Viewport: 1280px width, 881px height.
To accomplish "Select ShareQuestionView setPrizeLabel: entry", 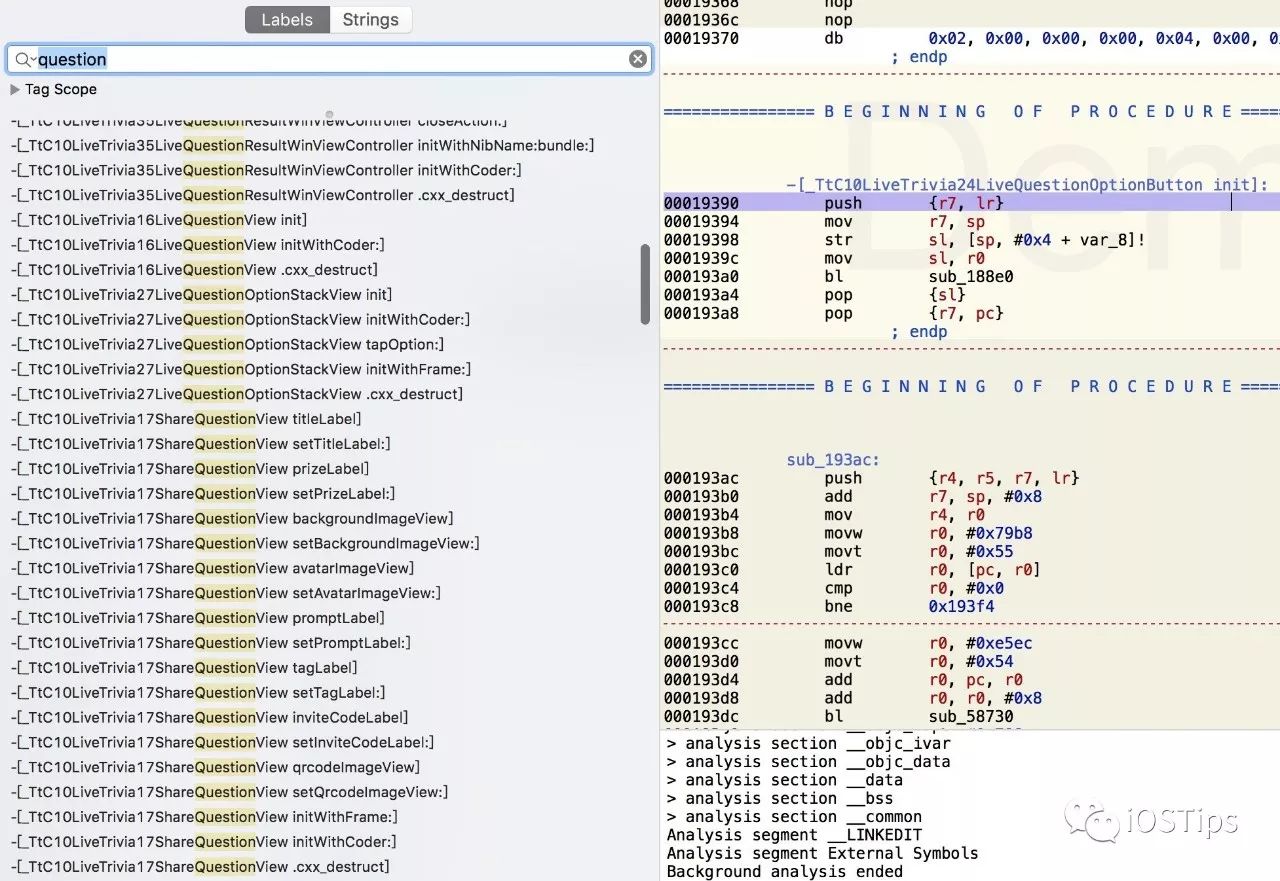I will (x=203, y=493).
